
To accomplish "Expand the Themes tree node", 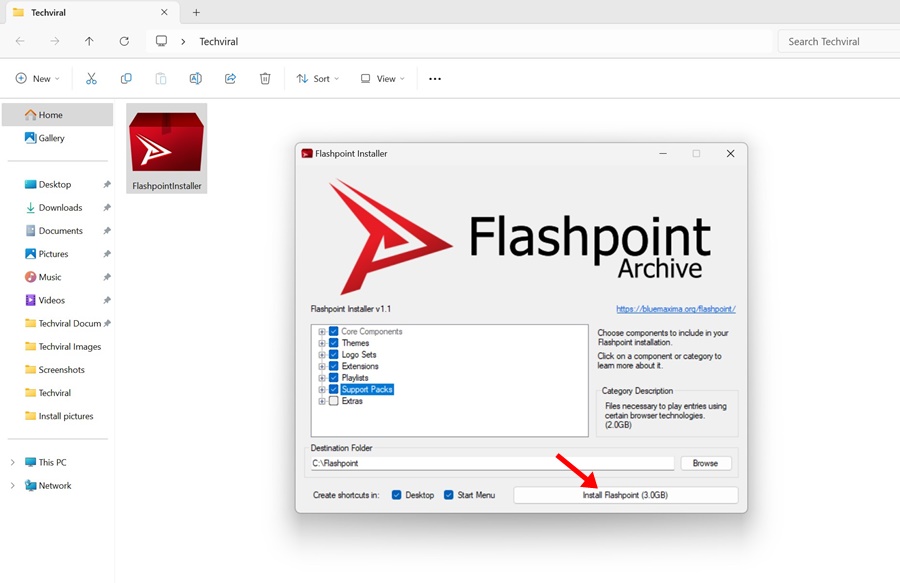I will 322,343.
